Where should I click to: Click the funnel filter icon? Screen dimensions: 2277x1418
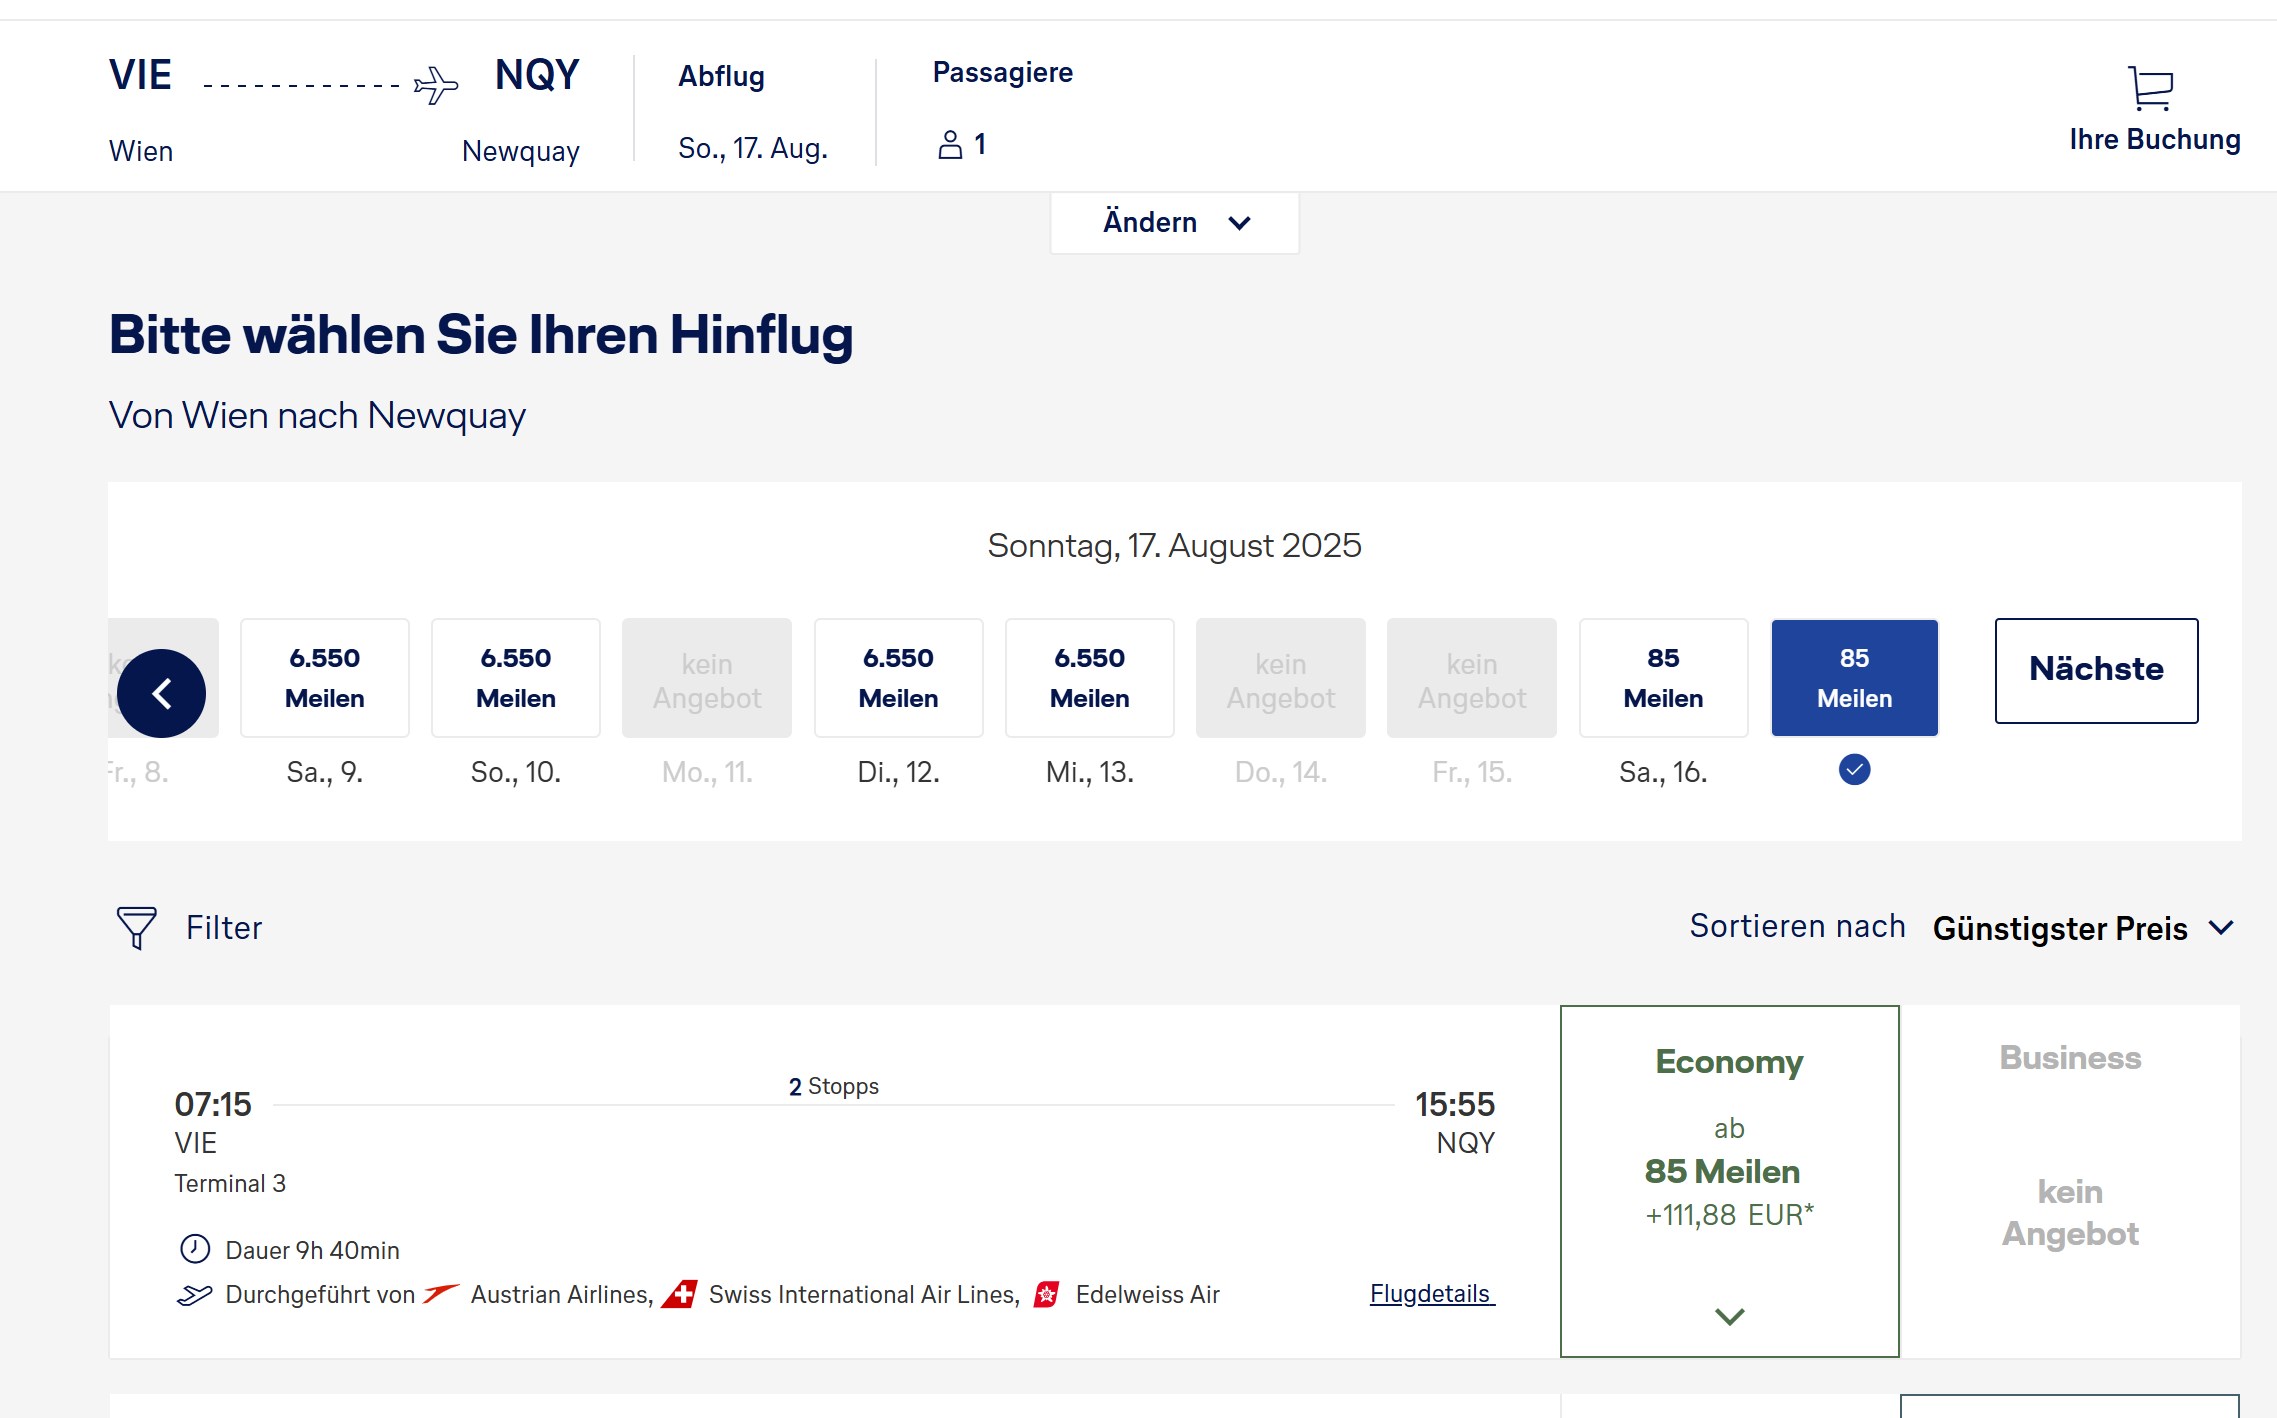coord(136,927)
